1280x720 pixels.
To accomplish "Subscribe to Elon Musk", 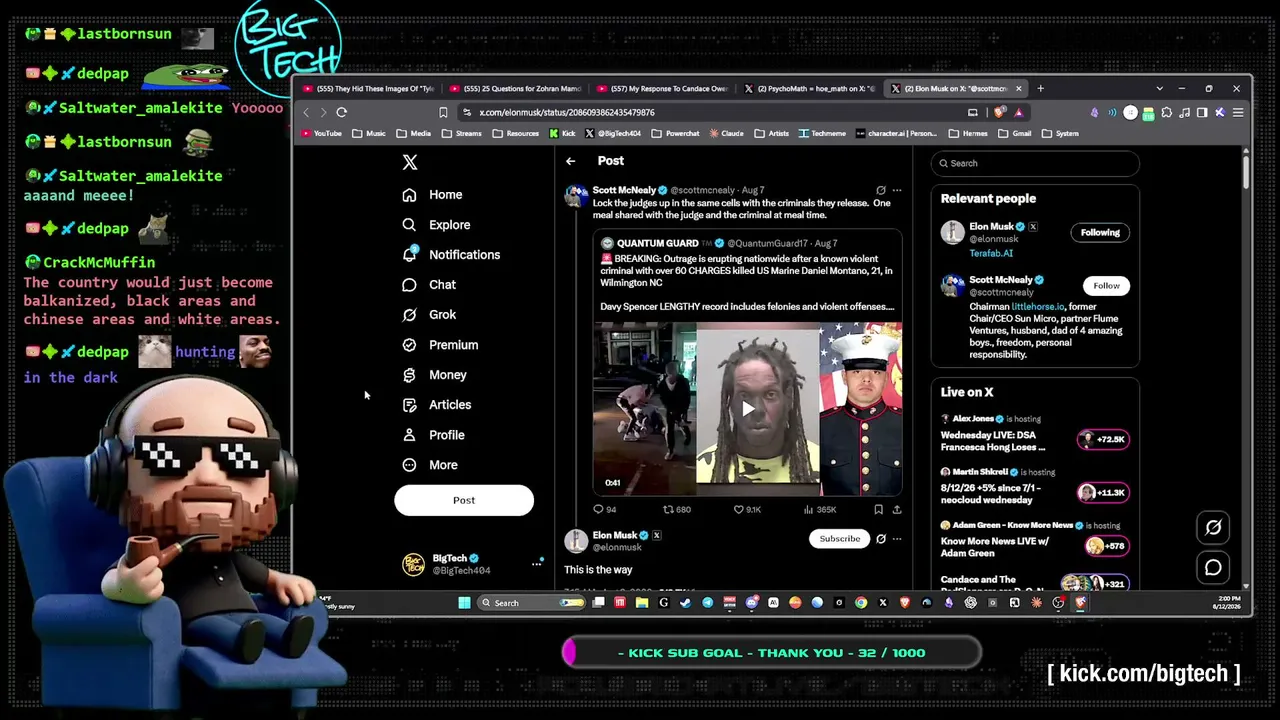I will click(x=840, y=539).
